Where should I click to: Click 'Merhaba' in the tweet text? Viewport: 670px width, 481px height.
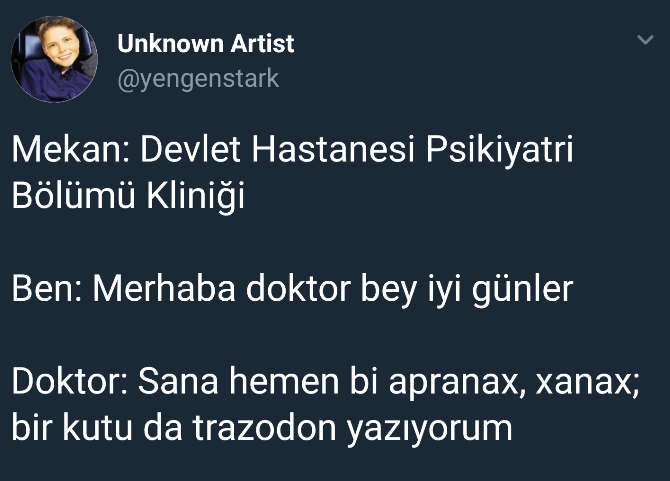pos(164,289)
